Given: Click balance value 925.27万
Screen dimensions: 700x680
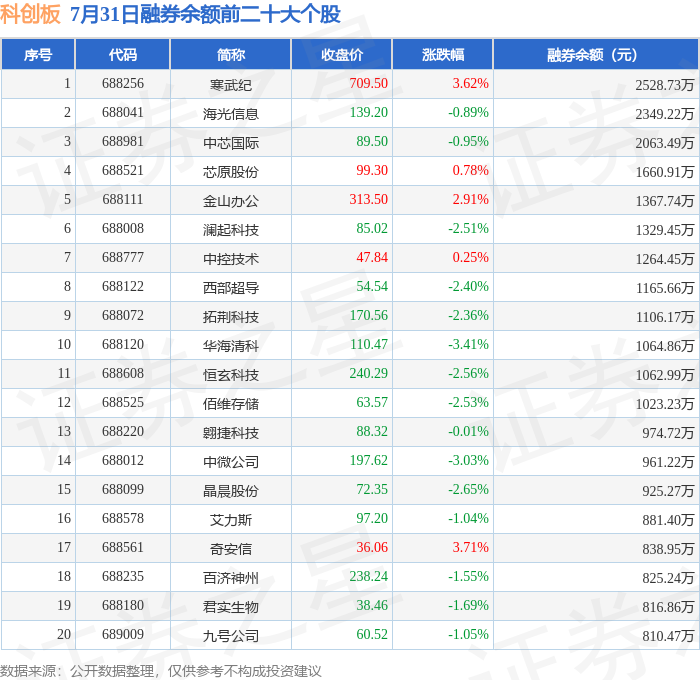Looking at the screenshot, I should 668,491.
